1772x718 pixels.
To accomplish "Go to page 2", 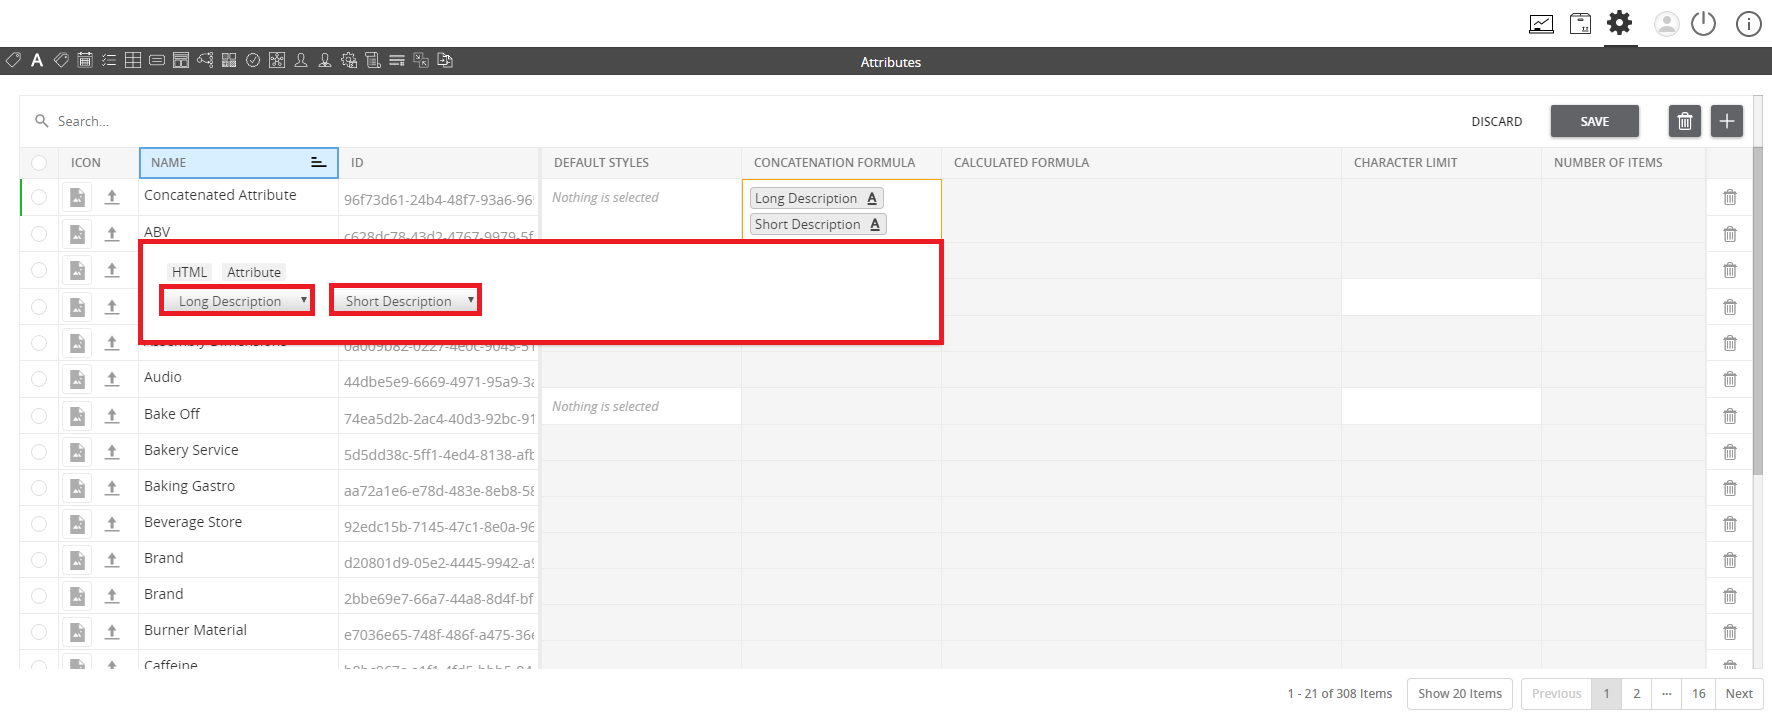I will coord(1637,693).
